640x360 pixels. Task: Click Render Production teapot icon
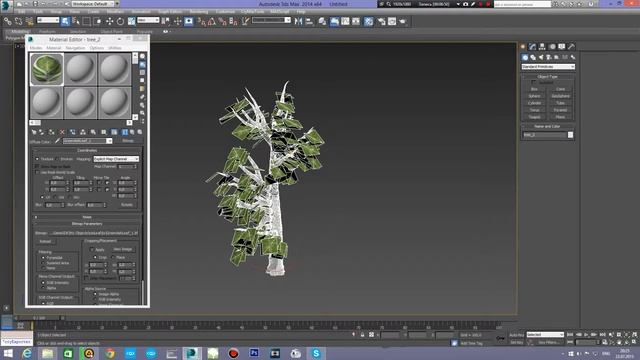click(402, 21)
